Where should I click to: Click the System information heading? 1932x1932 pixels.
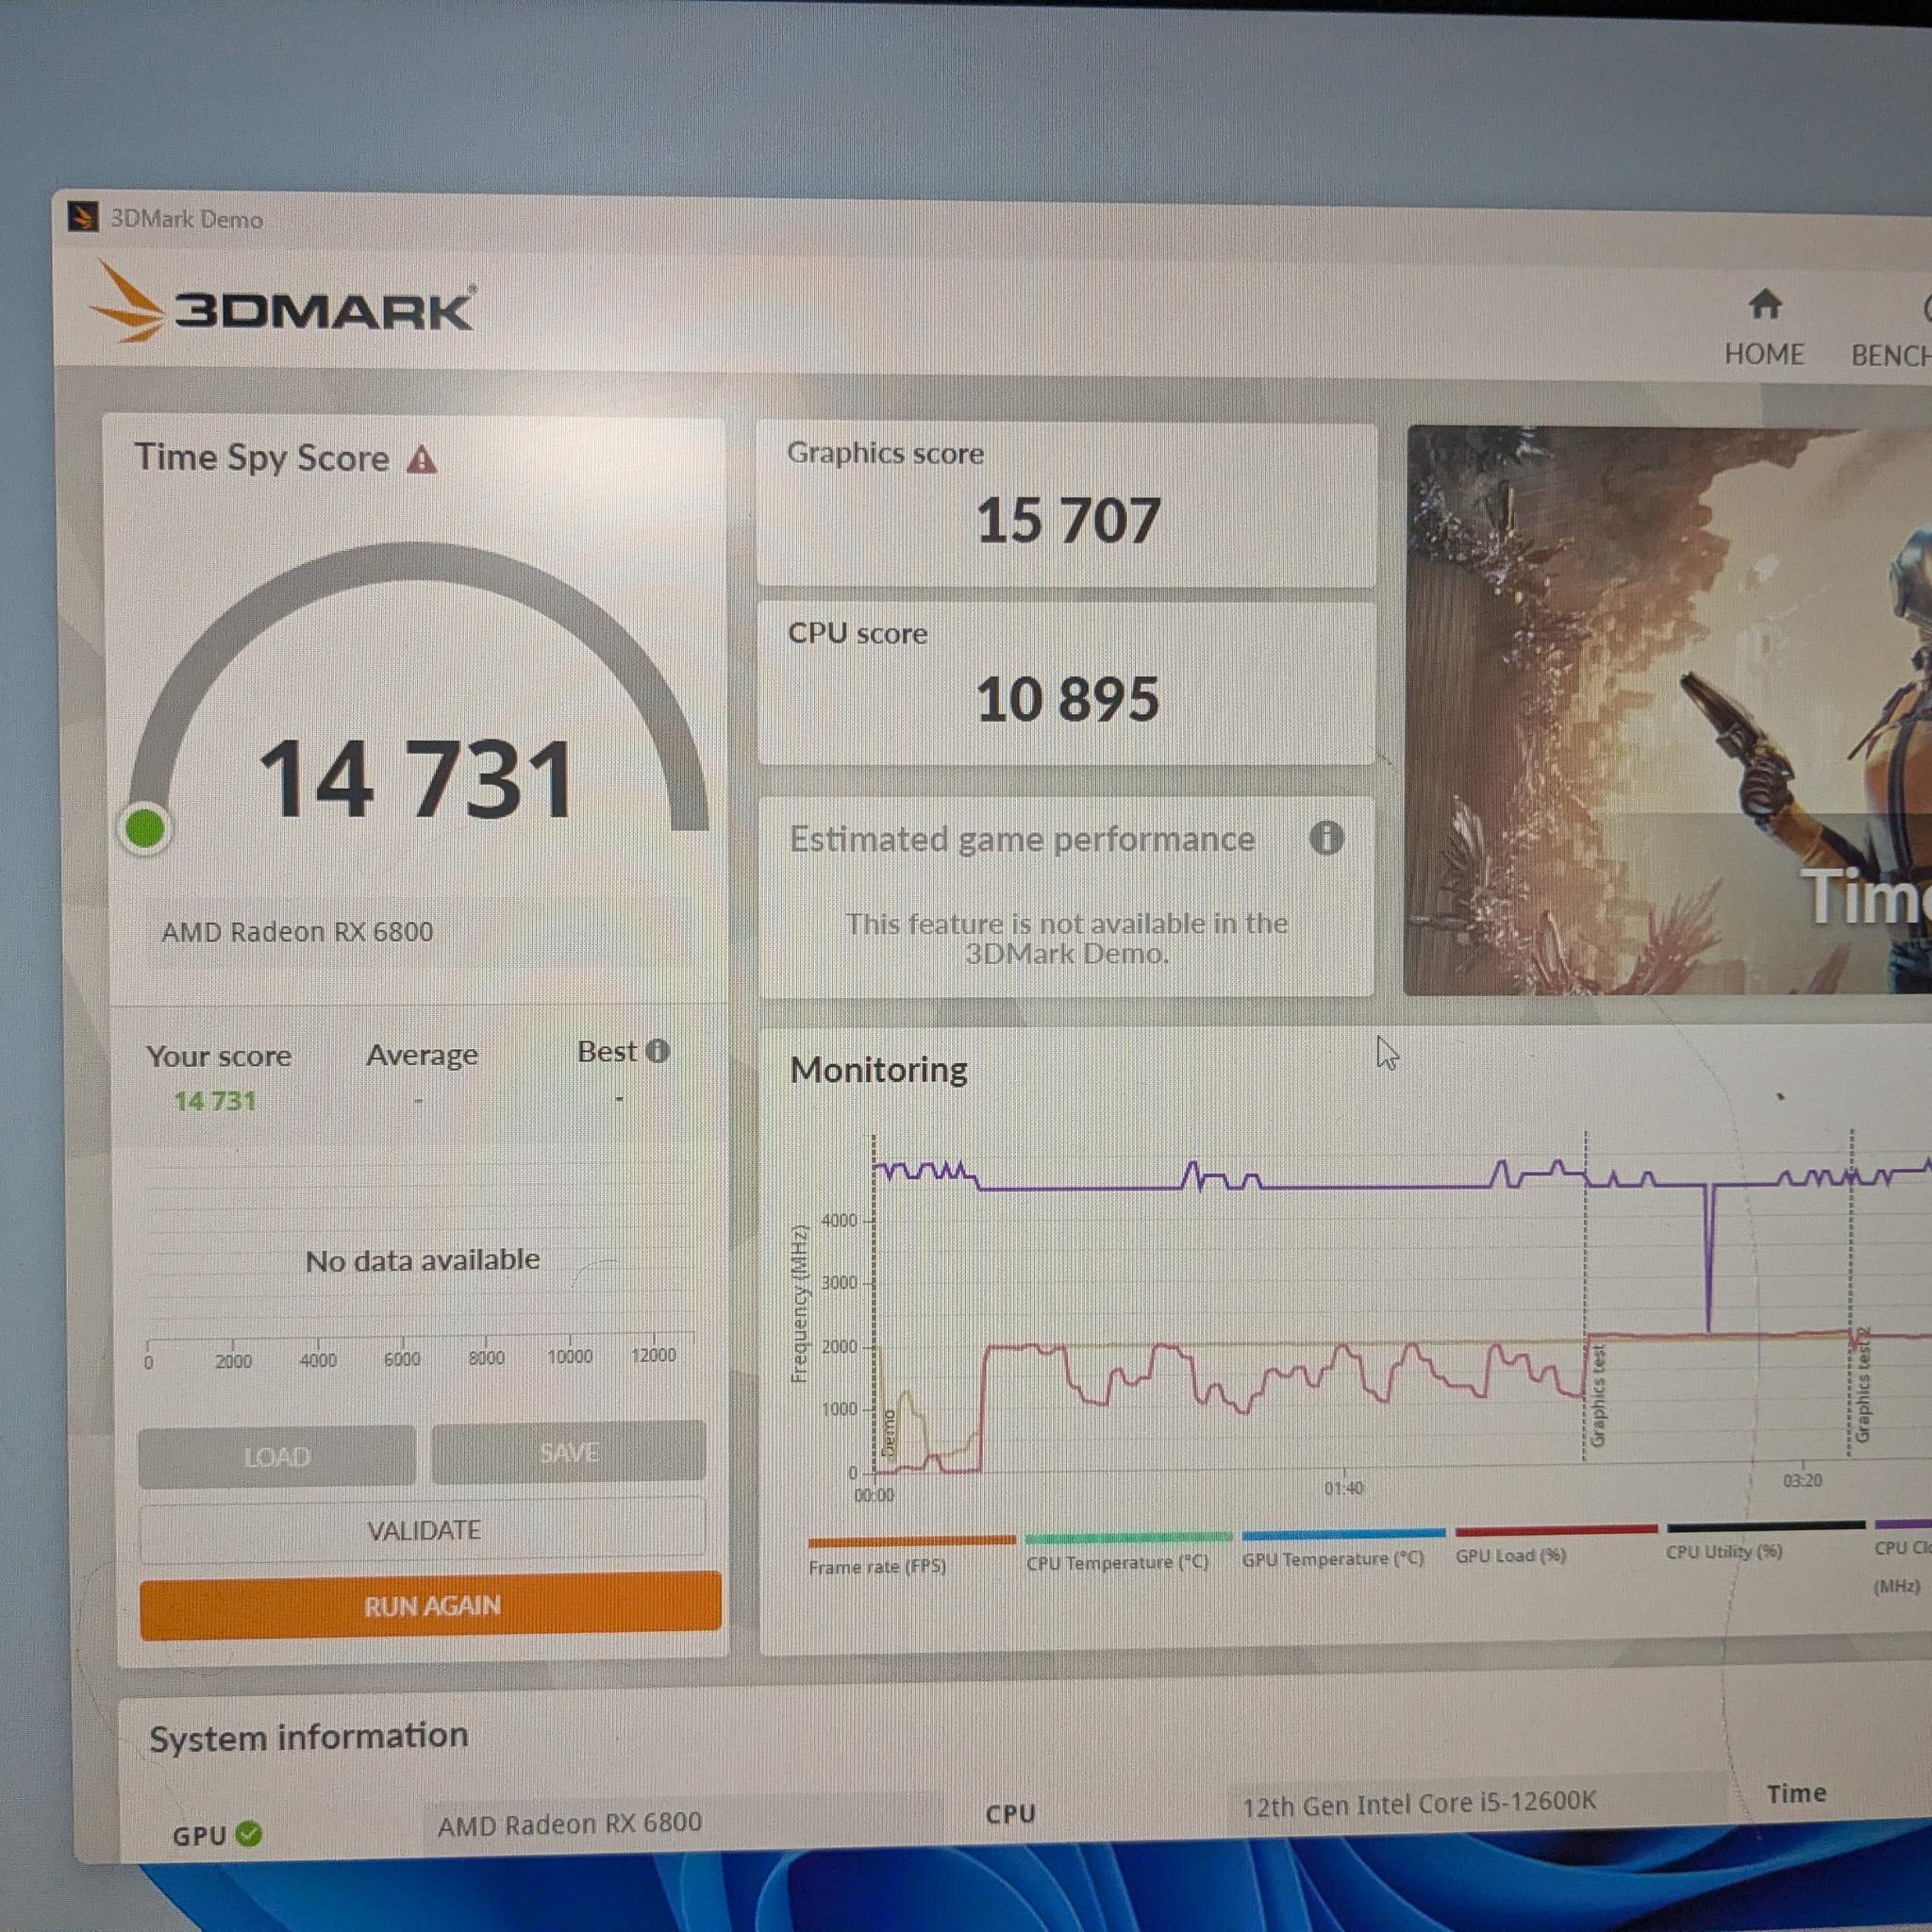pyautogui.click(x=309, y=1737)
